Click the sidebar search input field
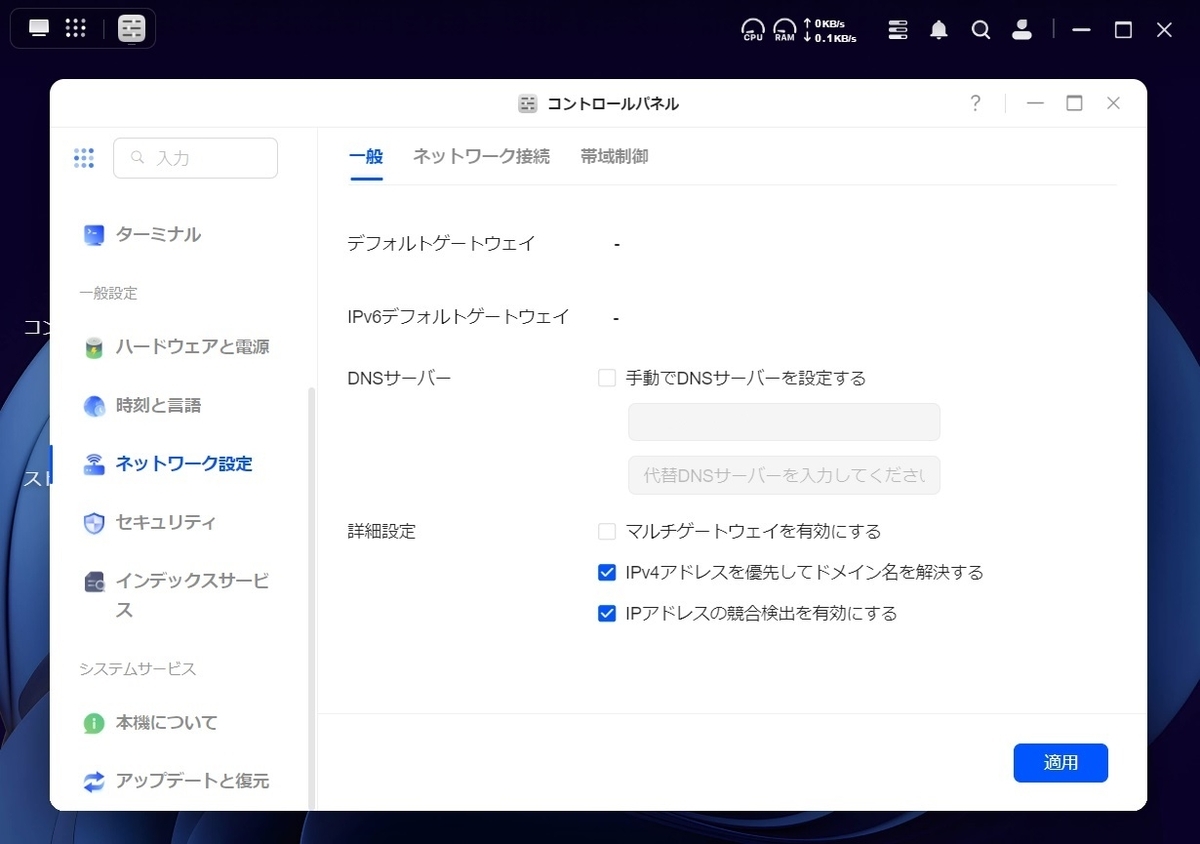The height and width of the screenshot is (844, 1200). 196,158
